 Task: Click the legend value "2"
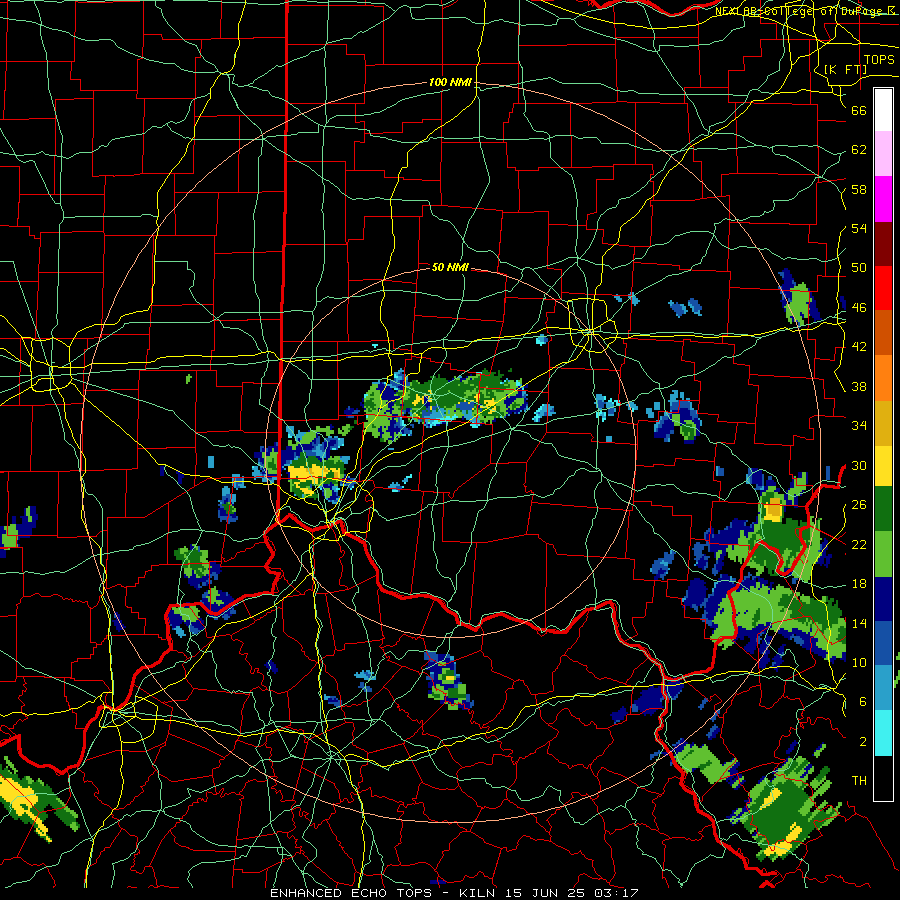(862, 742)
